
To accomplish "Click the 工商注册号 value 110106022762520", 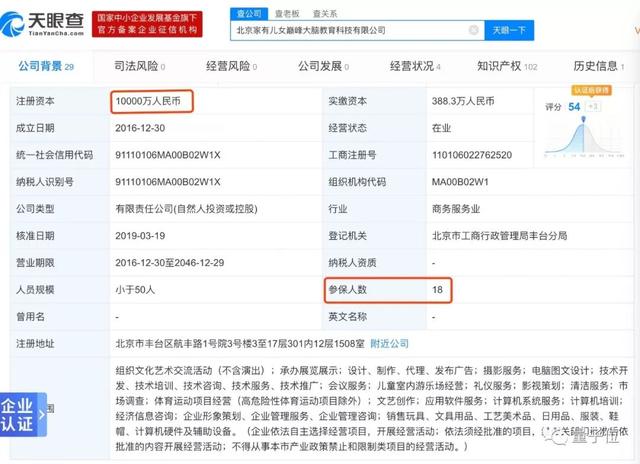I will click(x=472, y=155).
